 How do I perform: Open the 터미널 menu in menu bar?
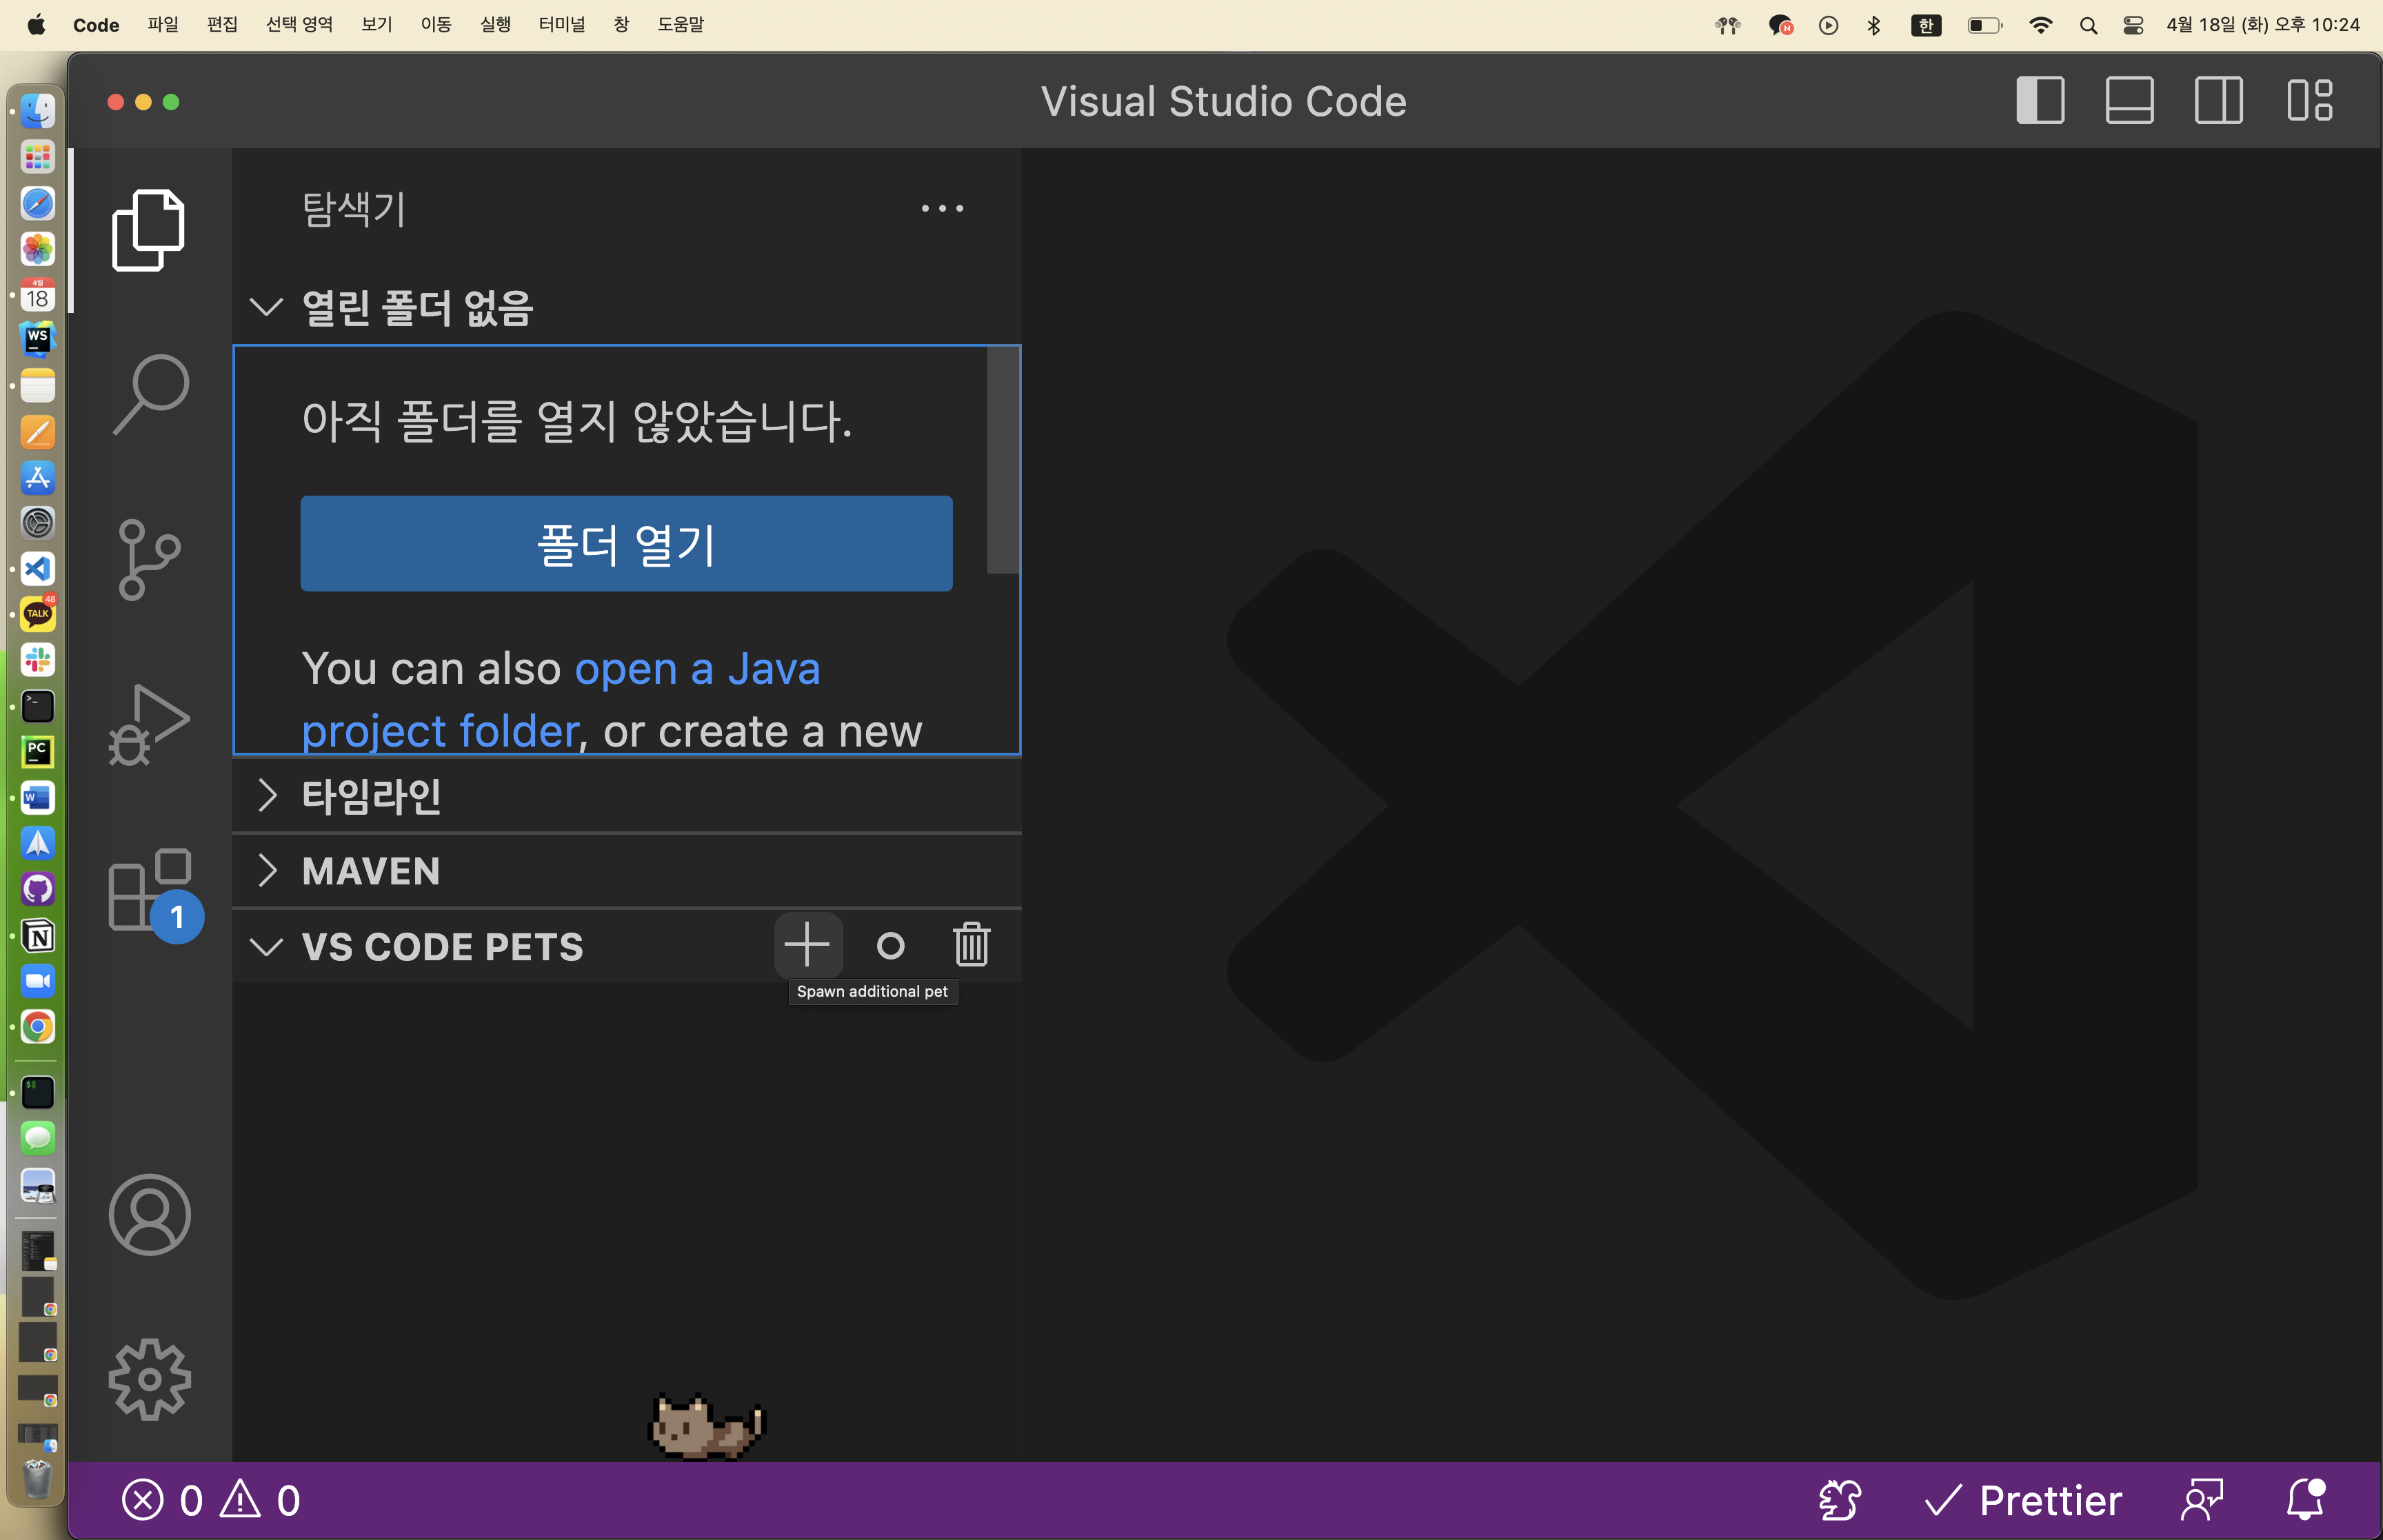(561, 24)
